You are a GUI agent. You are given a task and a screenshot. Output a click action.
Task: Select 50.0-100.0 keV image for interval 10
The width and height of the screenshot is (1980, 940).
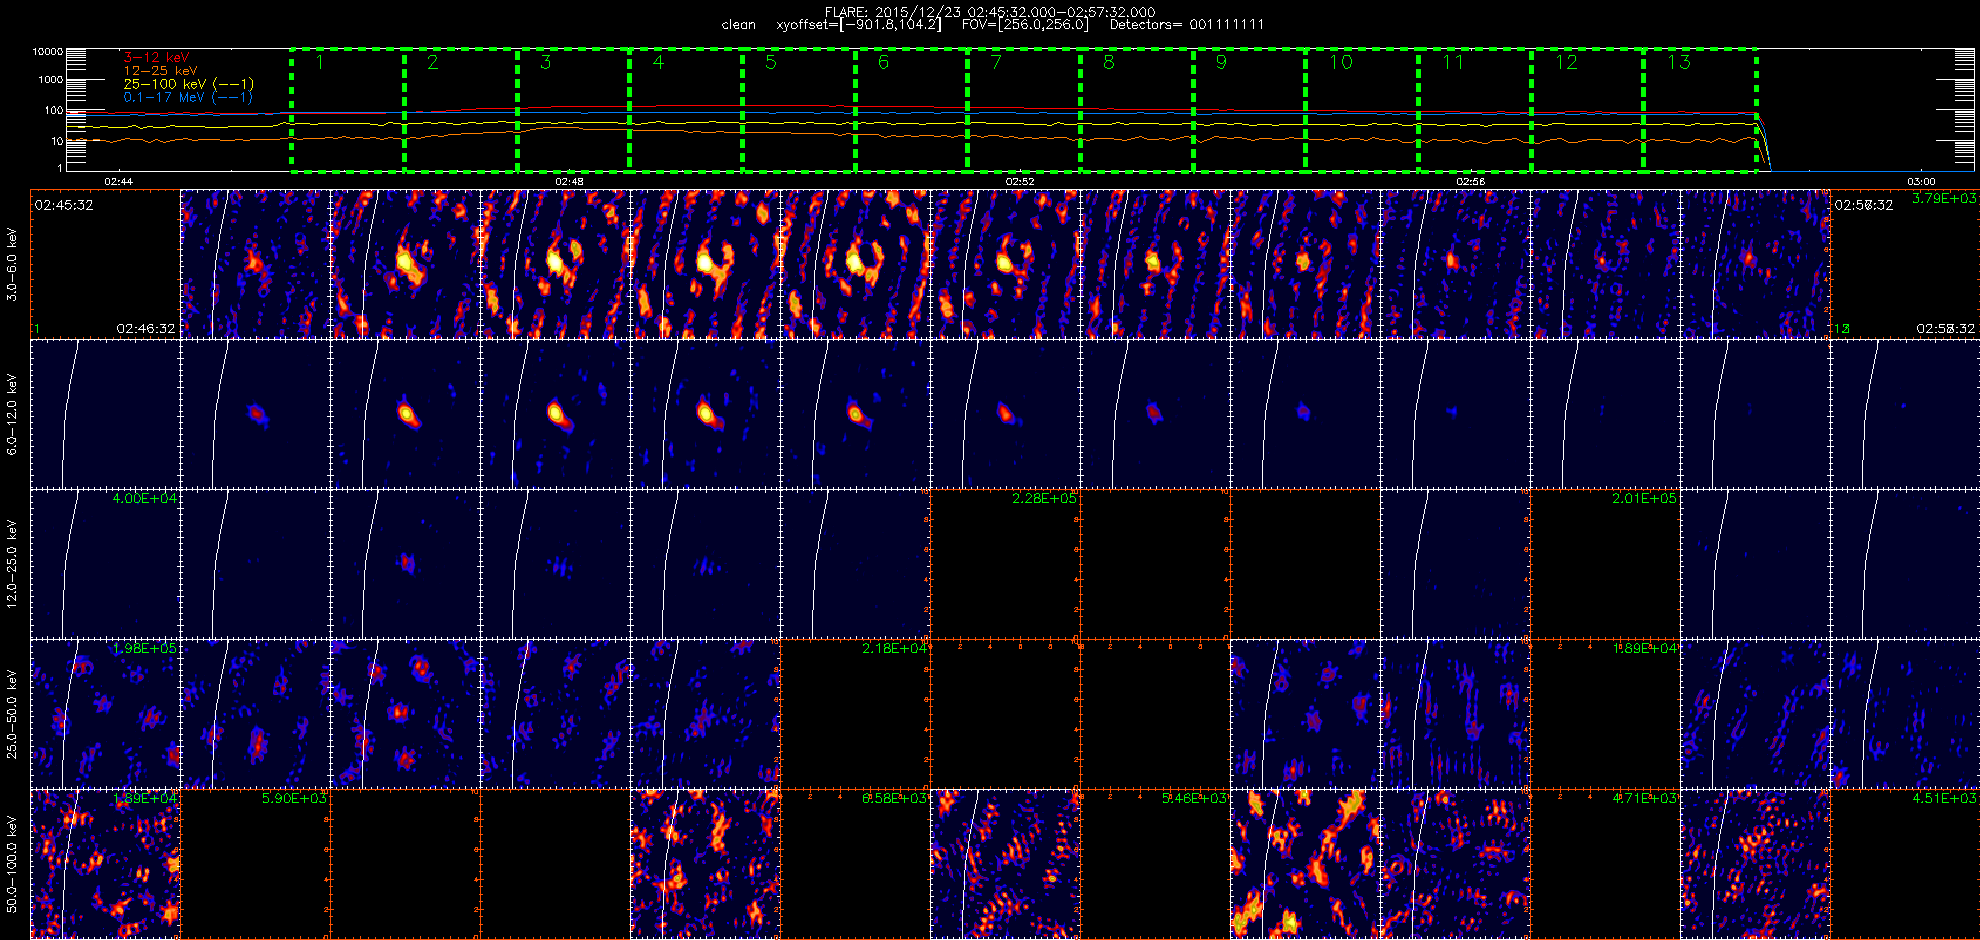(1455, 864)
